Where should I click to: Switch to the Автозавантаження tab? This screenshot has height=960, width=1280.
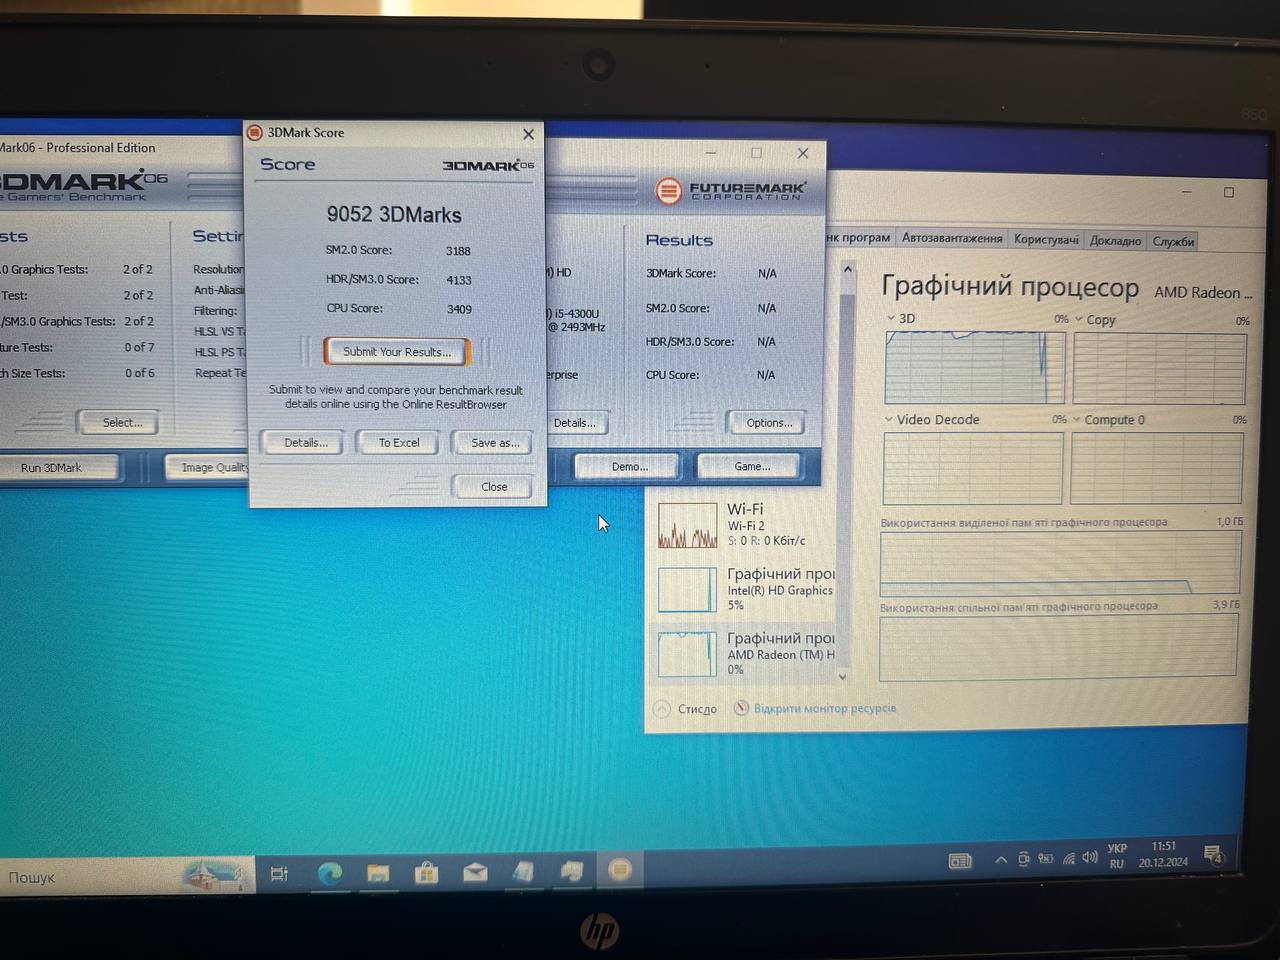coord(951,238)
